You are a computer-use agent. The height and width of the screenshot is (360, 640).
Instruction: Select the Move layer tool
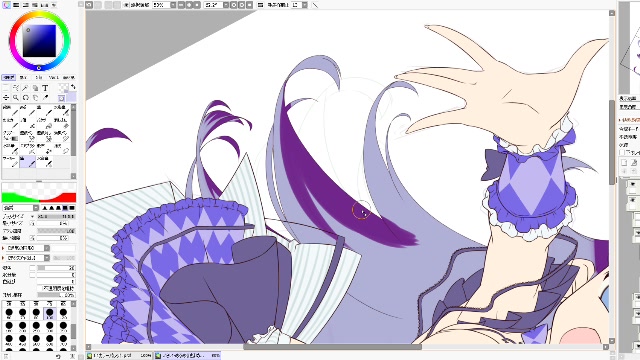[x=6, y=98]
